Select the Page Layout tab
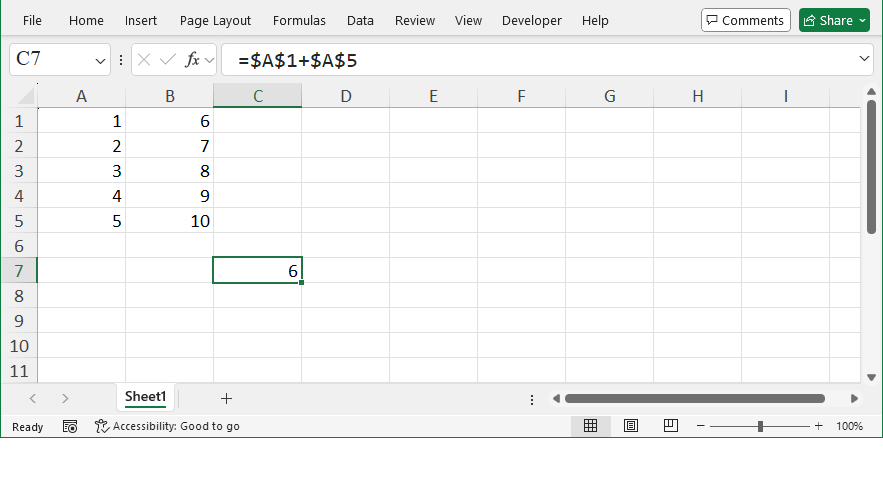Viewport: 883px width, 482px height. 215,21
